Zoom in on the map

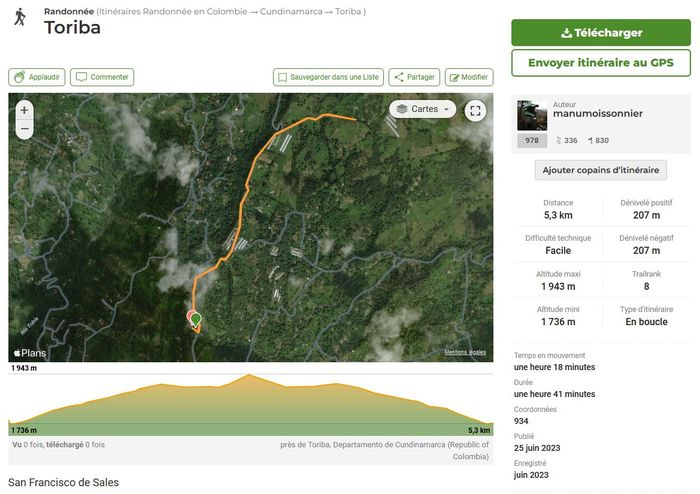pos(24,110)
